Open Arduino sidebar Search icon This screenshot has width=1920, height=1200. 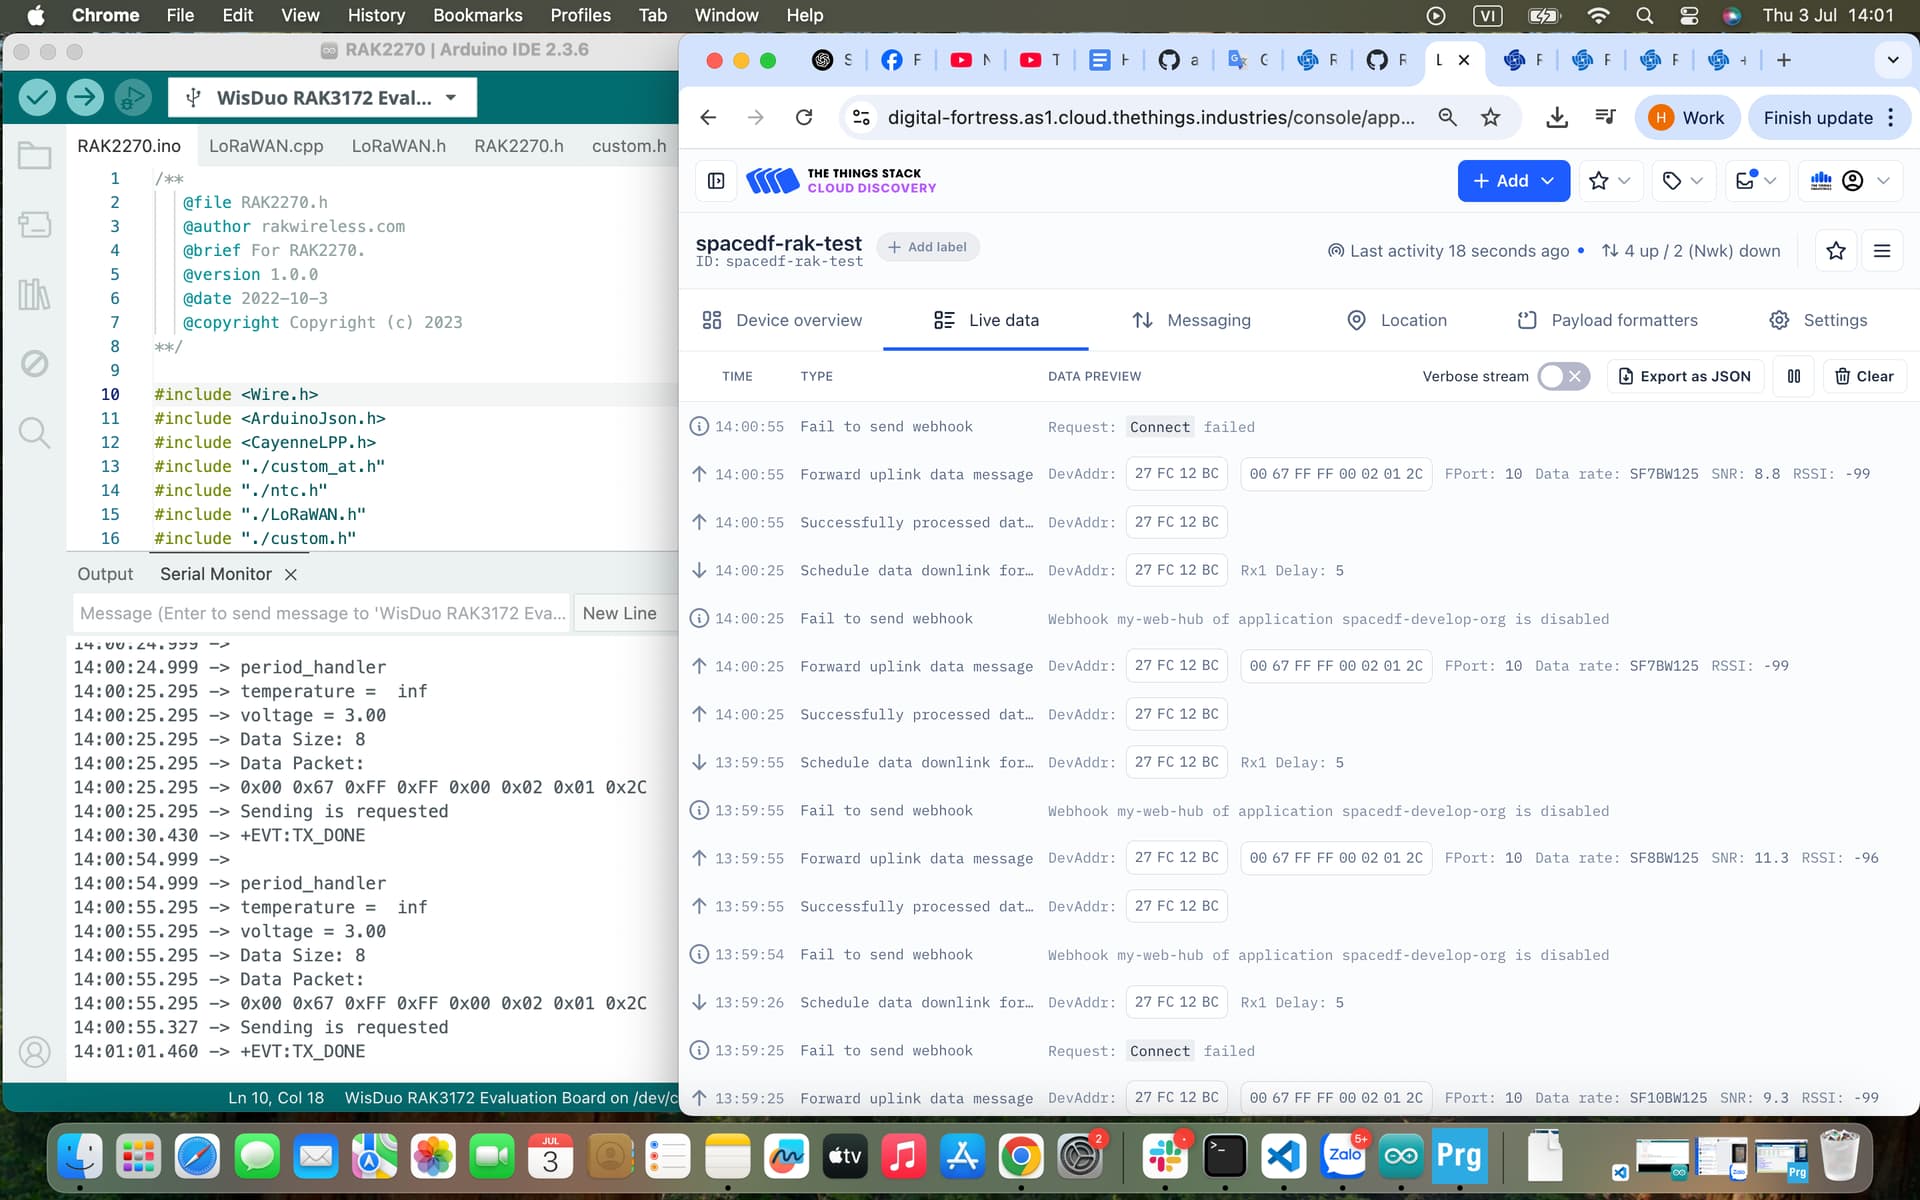(x=34, y=433)
